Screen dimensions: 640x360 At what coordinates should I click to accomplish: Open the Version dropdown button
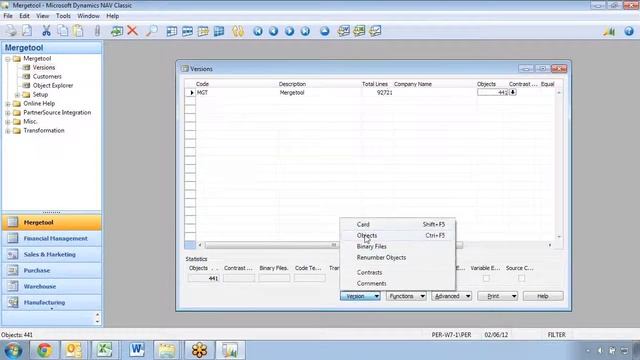point(360,296)
